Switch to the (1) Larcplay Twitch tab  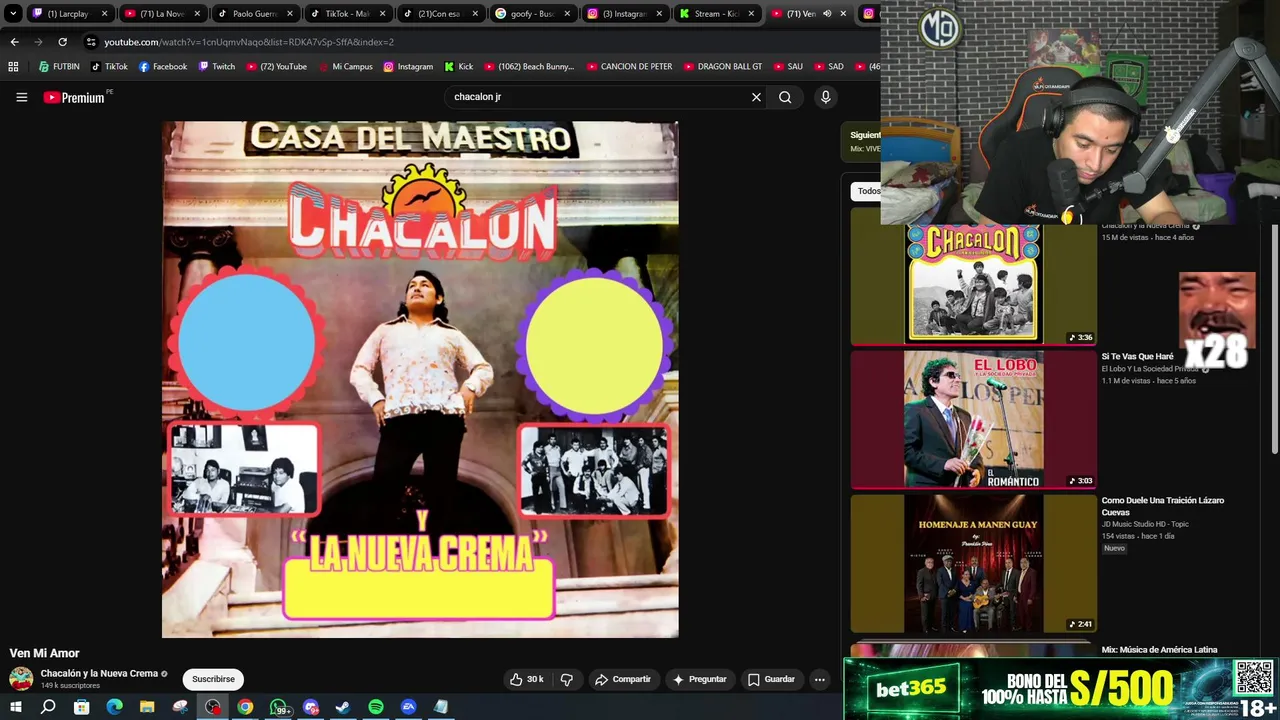(x=69, y=14)
